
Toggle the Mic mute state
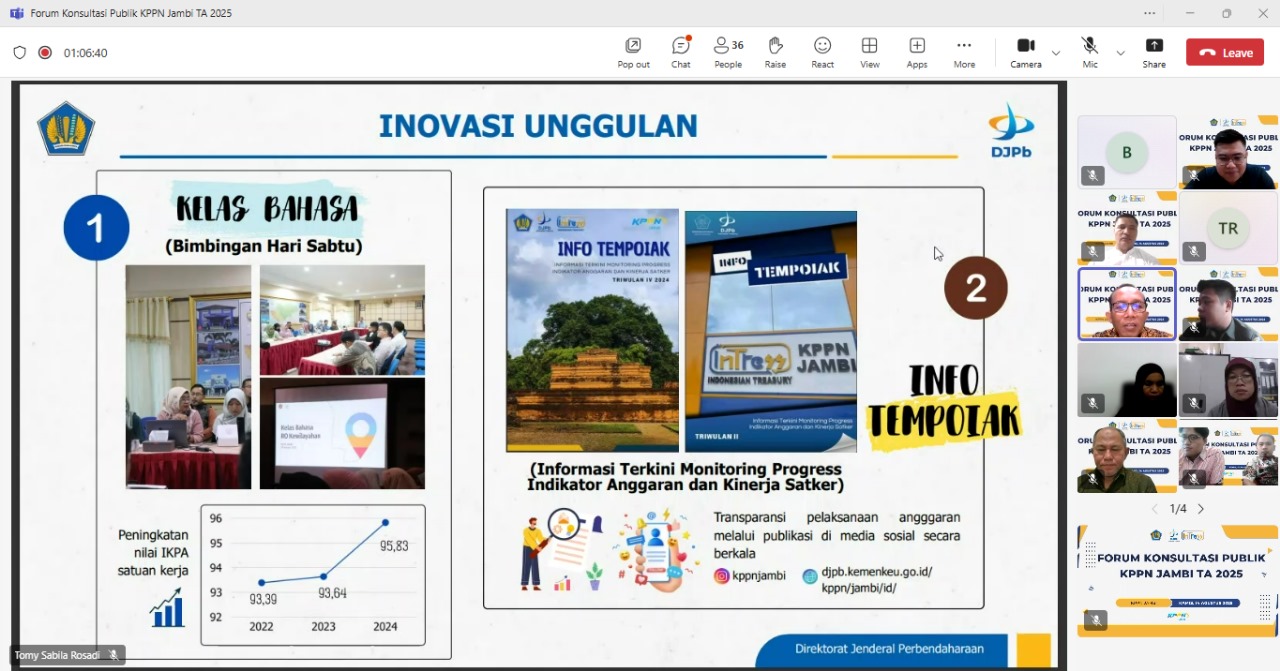[x=1090, y=52]
